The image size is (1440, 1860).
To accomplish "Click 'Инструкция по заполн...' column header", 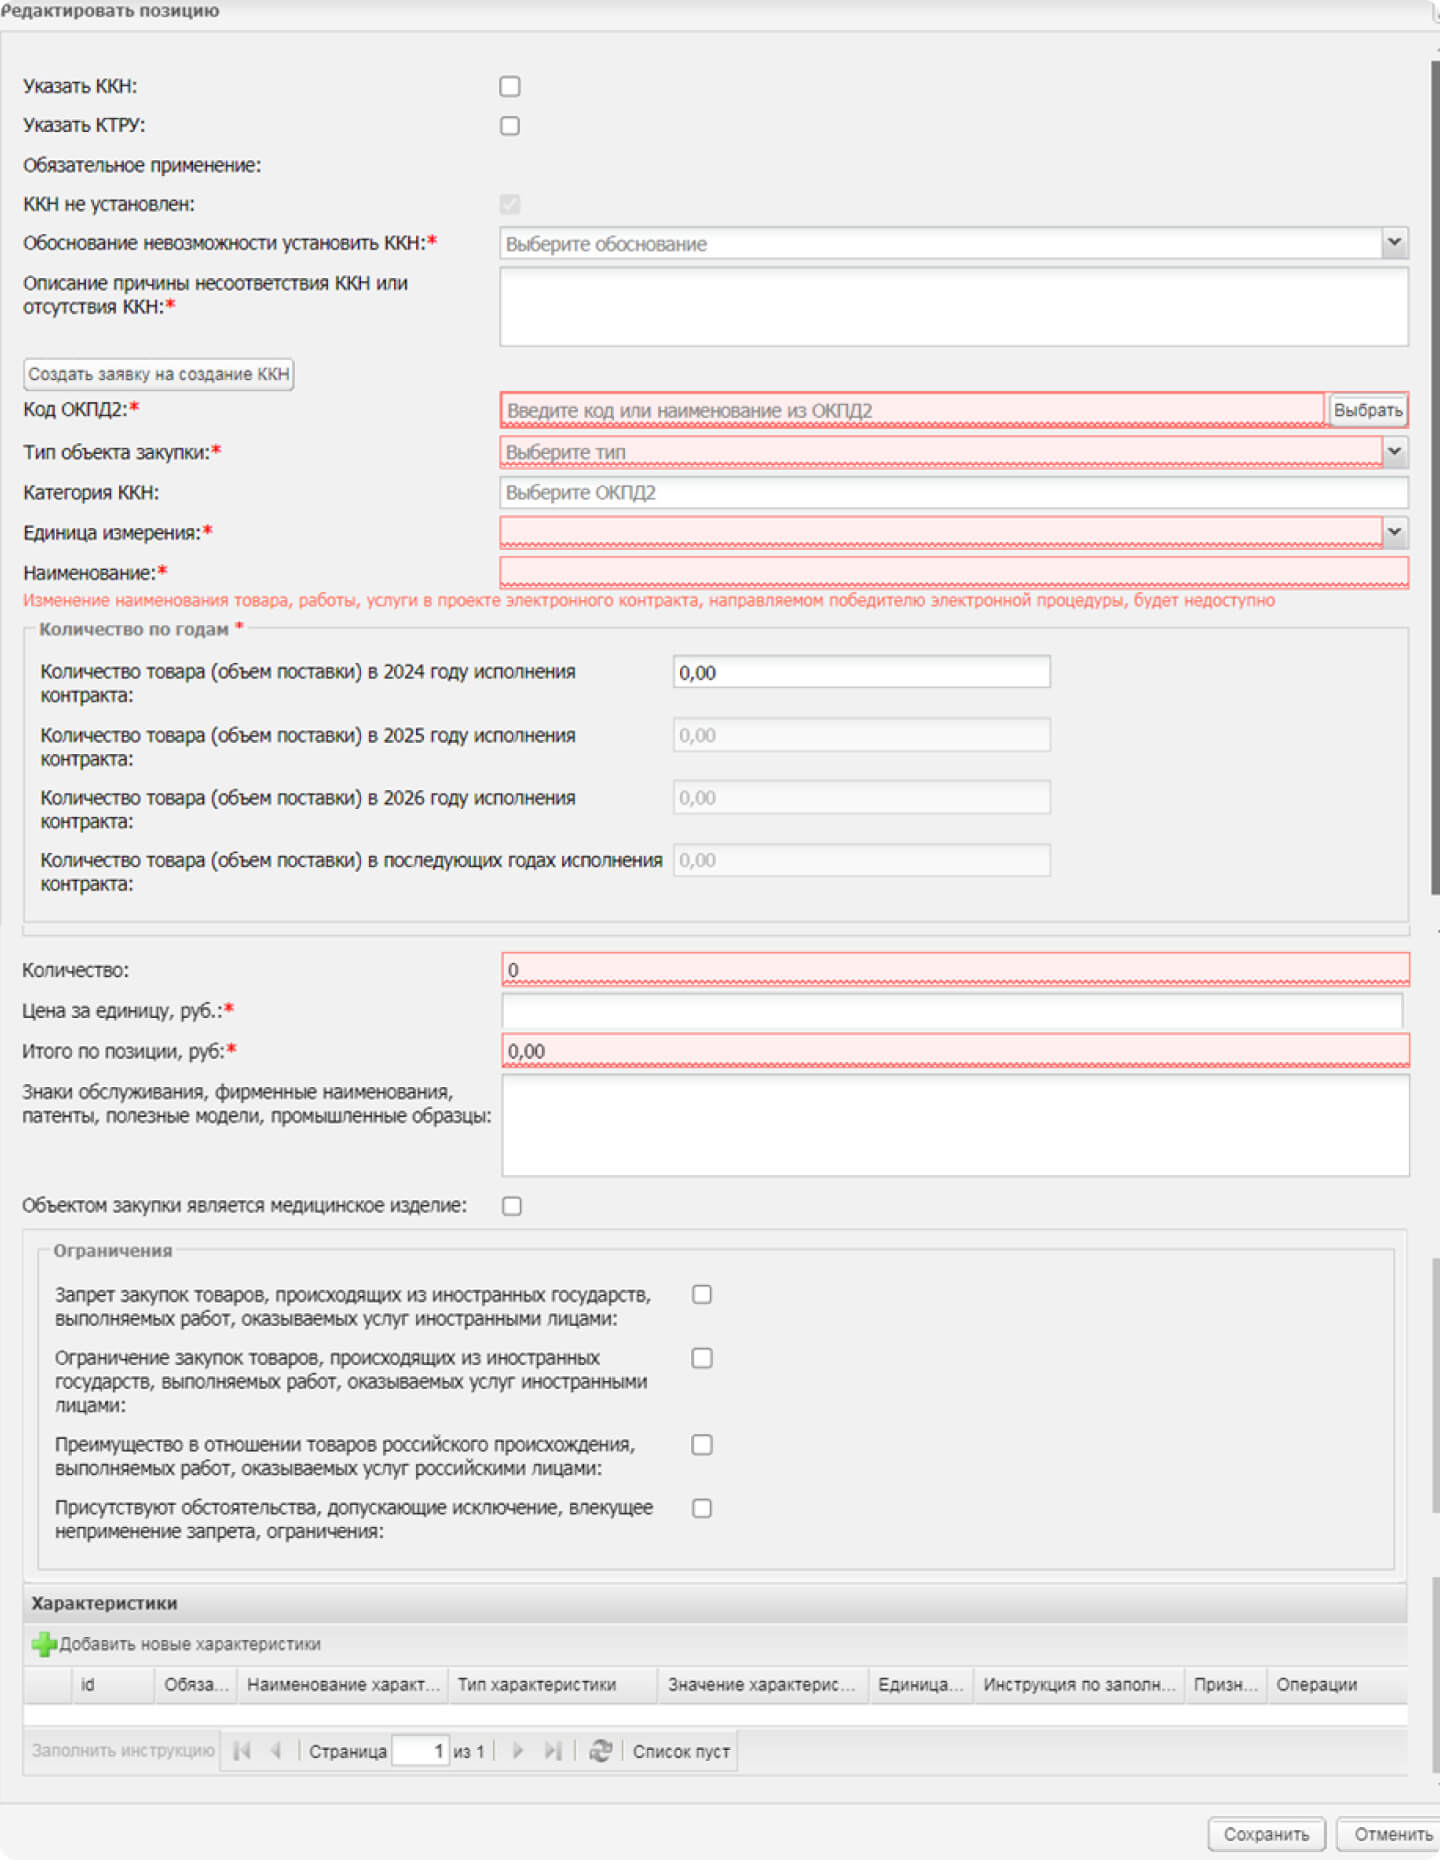I will click(1079, 1685).
